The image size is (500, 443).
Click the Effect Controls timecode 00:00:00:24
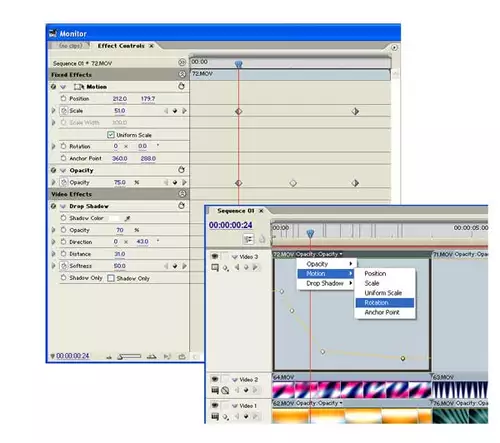[x=73, y=356]
